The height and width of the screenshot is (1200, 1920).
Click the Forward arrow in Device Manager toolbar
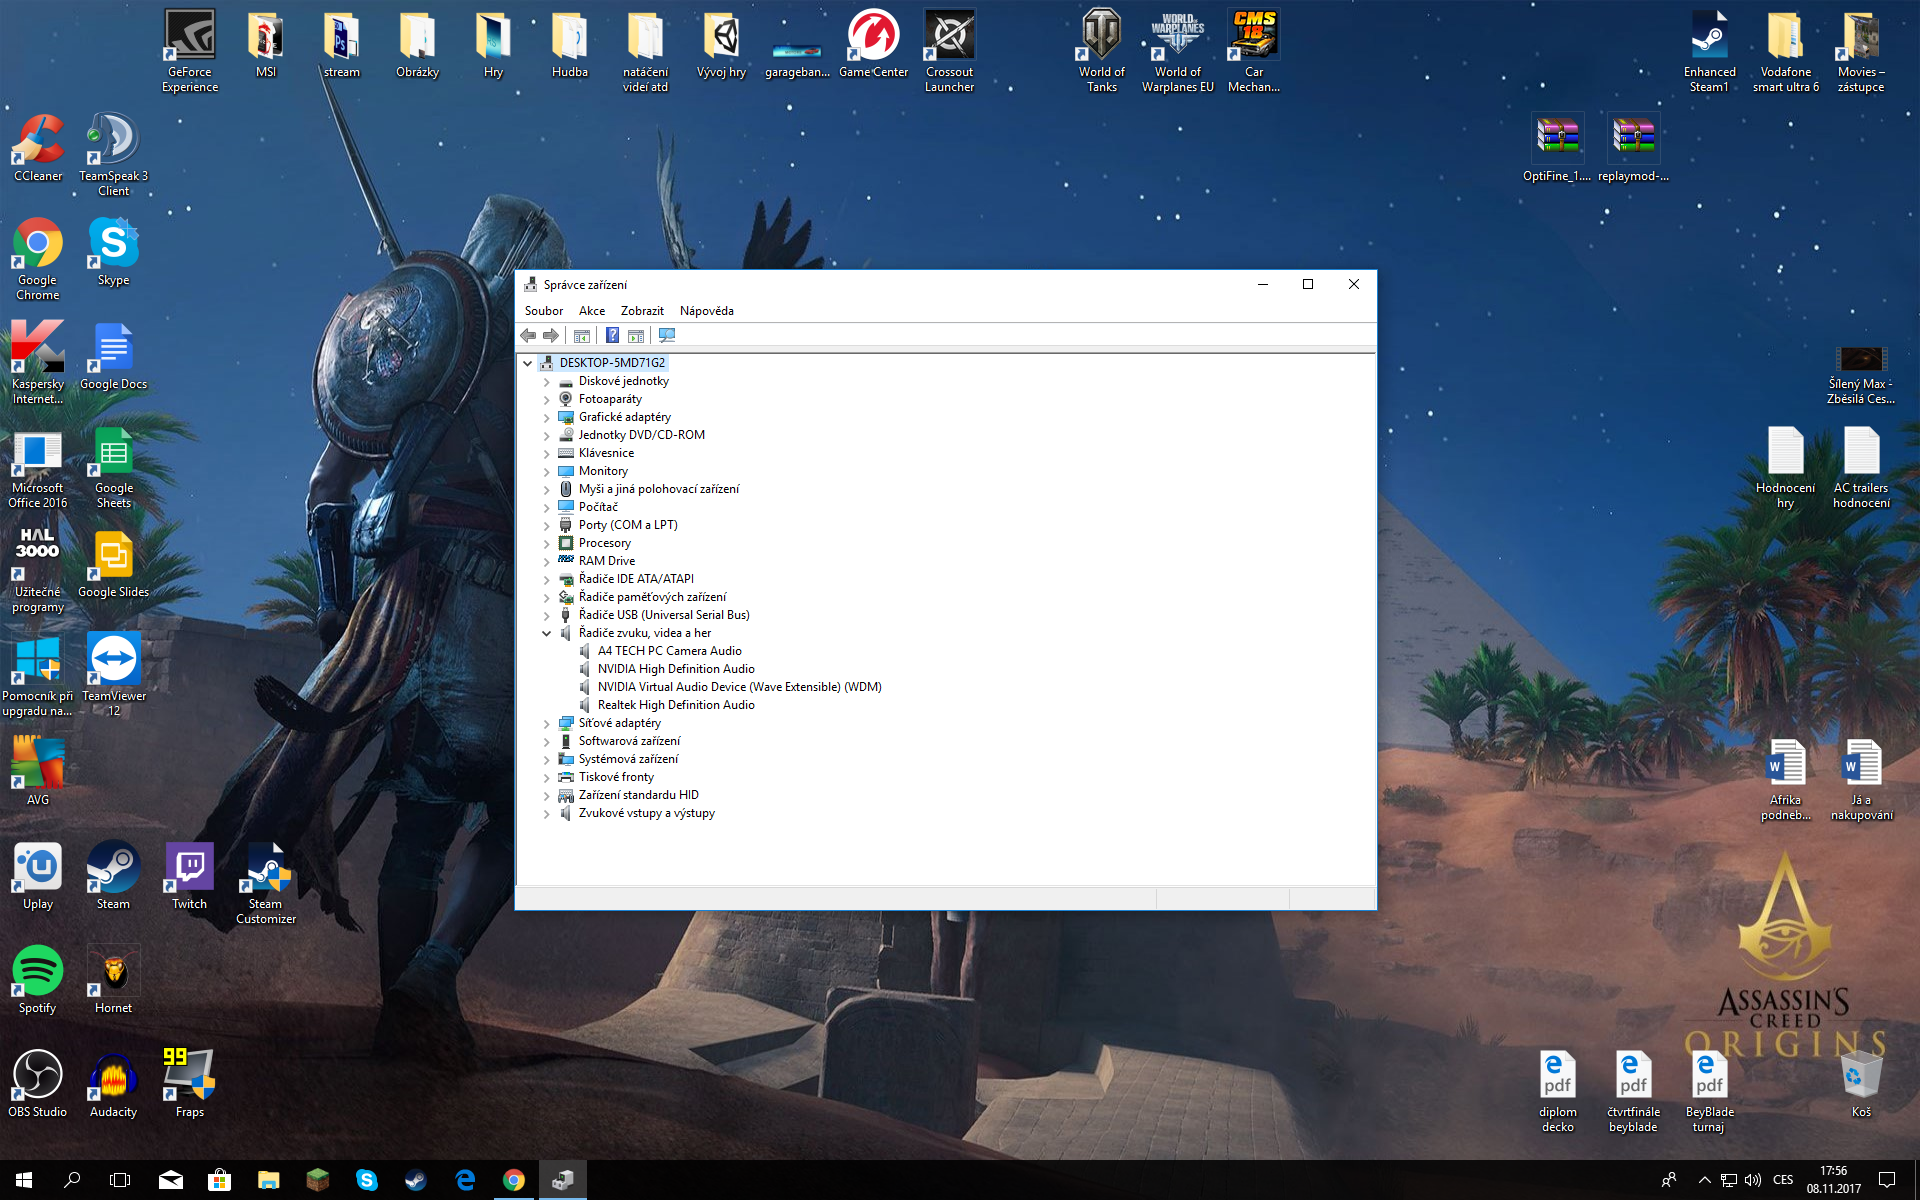coord(551,336)
